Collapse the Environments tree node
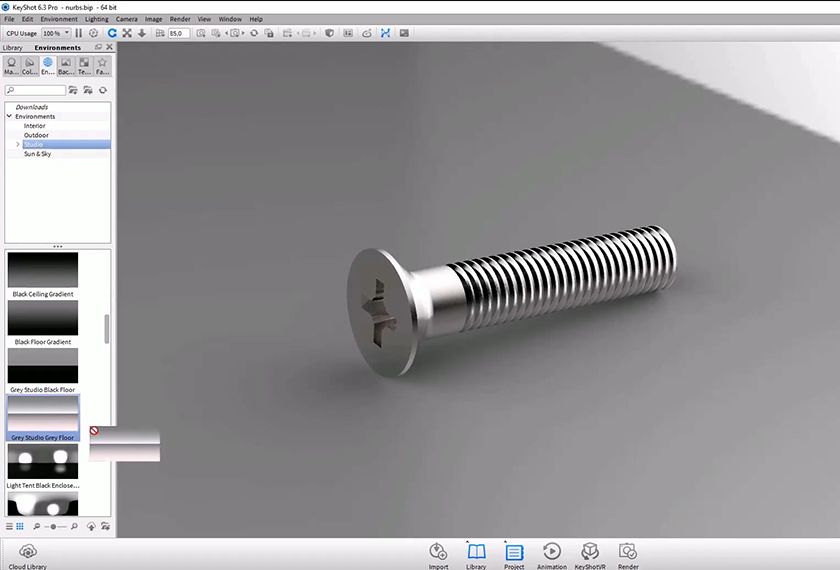 (x=9, y=117)
